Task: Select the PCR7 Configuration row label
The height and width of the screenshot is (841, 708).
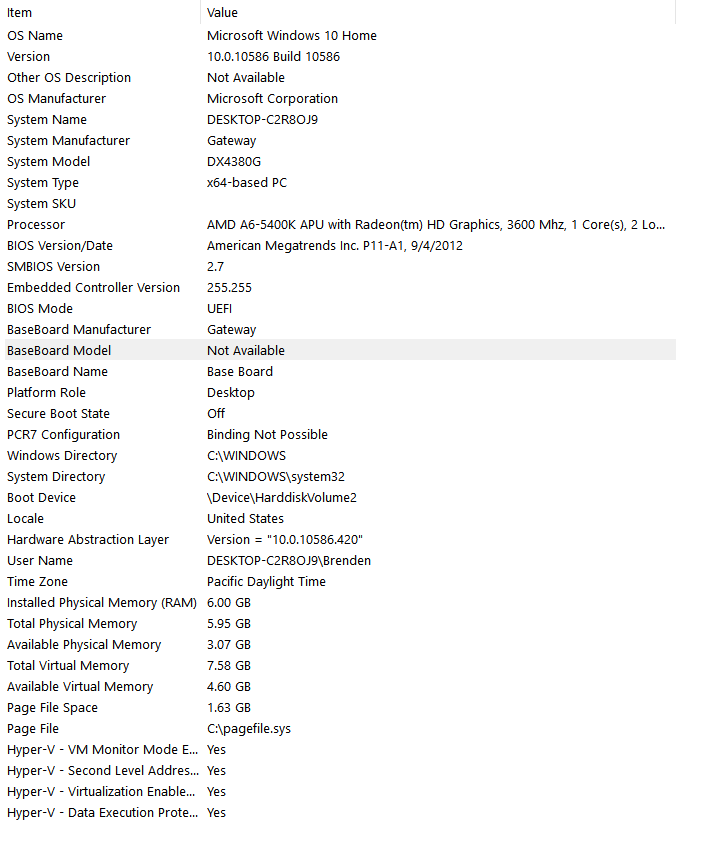Action: point(63,434)
